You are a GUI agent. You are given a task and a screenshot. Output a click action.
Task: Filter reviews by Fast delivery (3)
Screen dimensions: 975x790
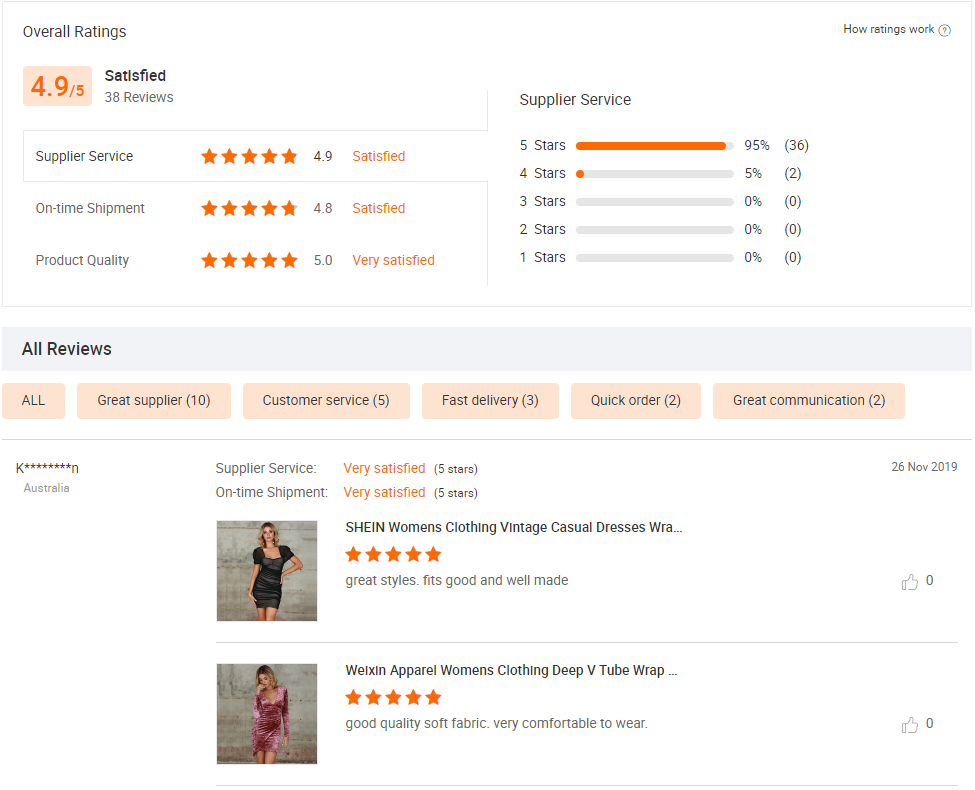click(490, 401)
